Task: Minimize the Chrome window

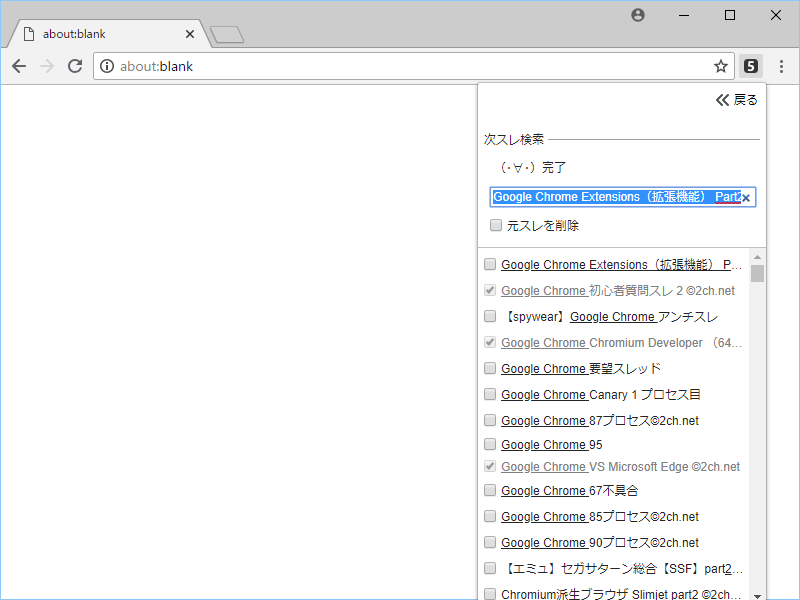Action: click(x=684, y=15)
